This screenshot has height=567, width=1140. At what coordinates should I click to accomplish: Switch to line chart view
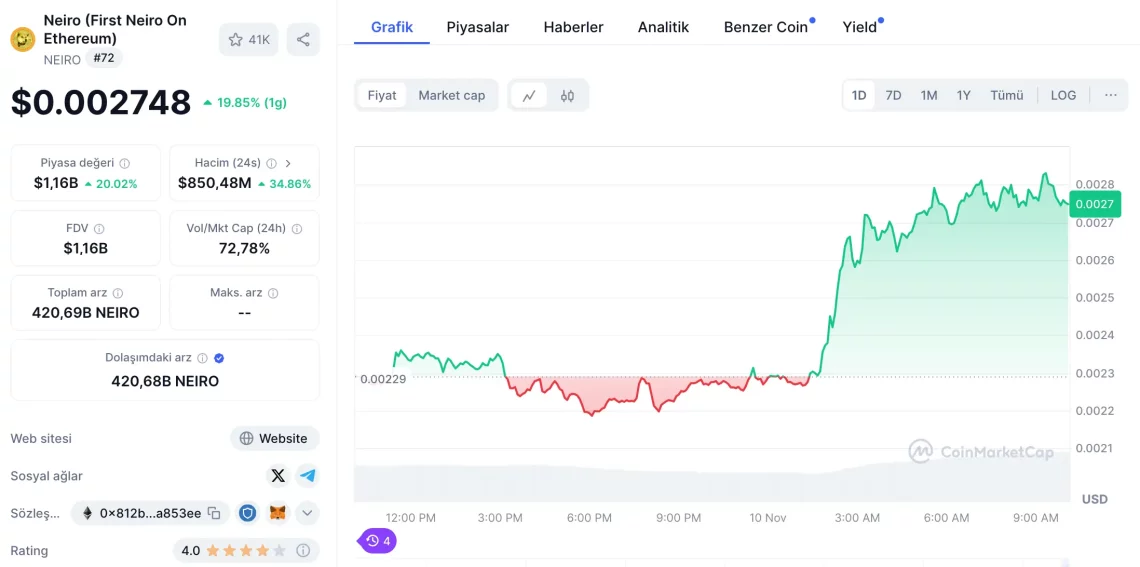click(529, 95)
